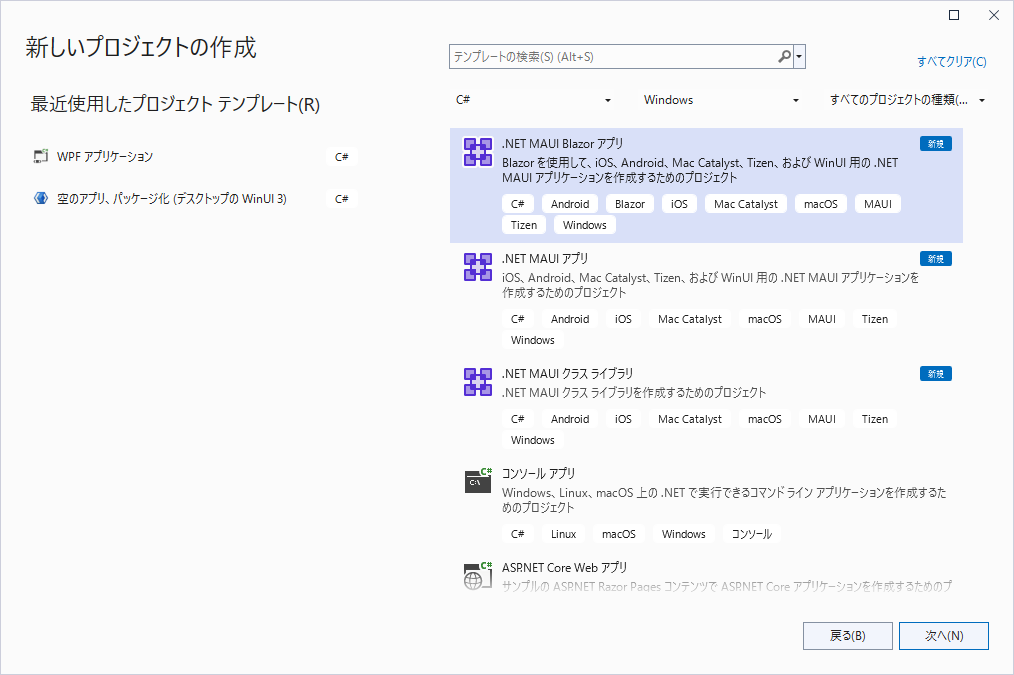Screen dimensions: 1014x675
Task: Click the C# tag beside WPF アプリケーション
Action: pos(341,156)
